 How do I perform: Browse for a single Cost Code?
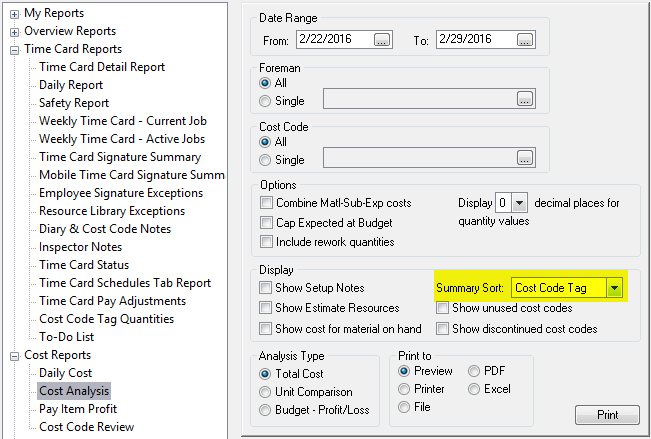[x=525, y=158]
